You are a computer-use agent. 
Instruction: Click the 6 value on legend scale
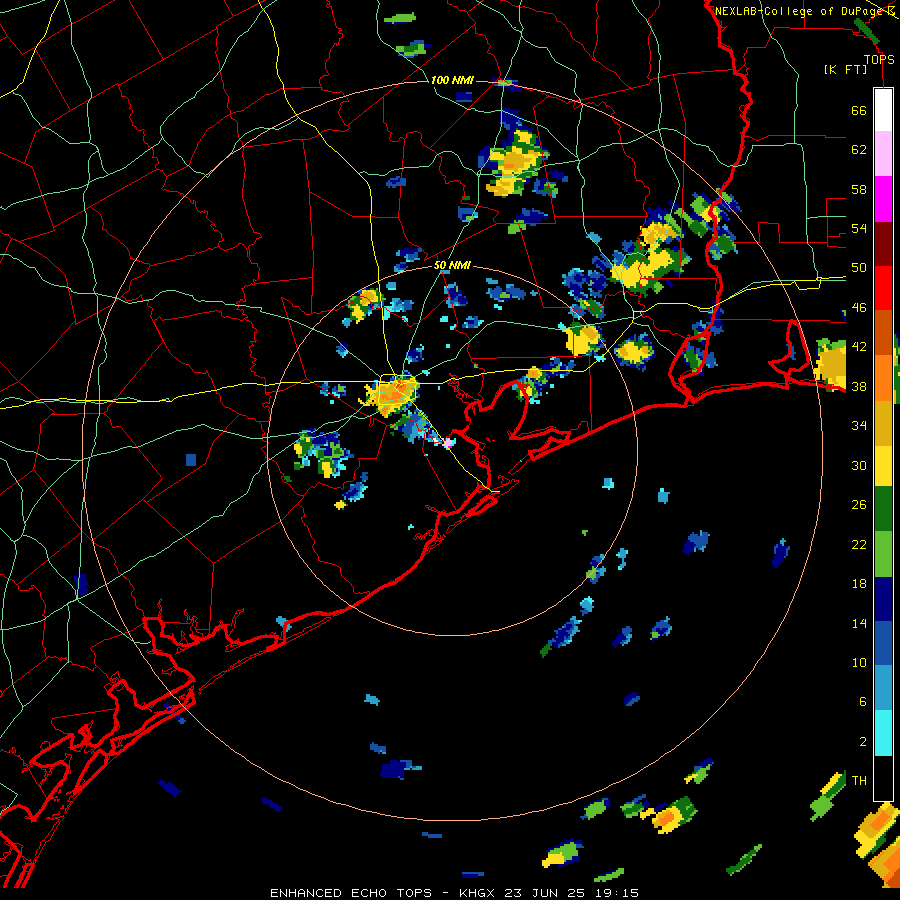tap(863, 702)
